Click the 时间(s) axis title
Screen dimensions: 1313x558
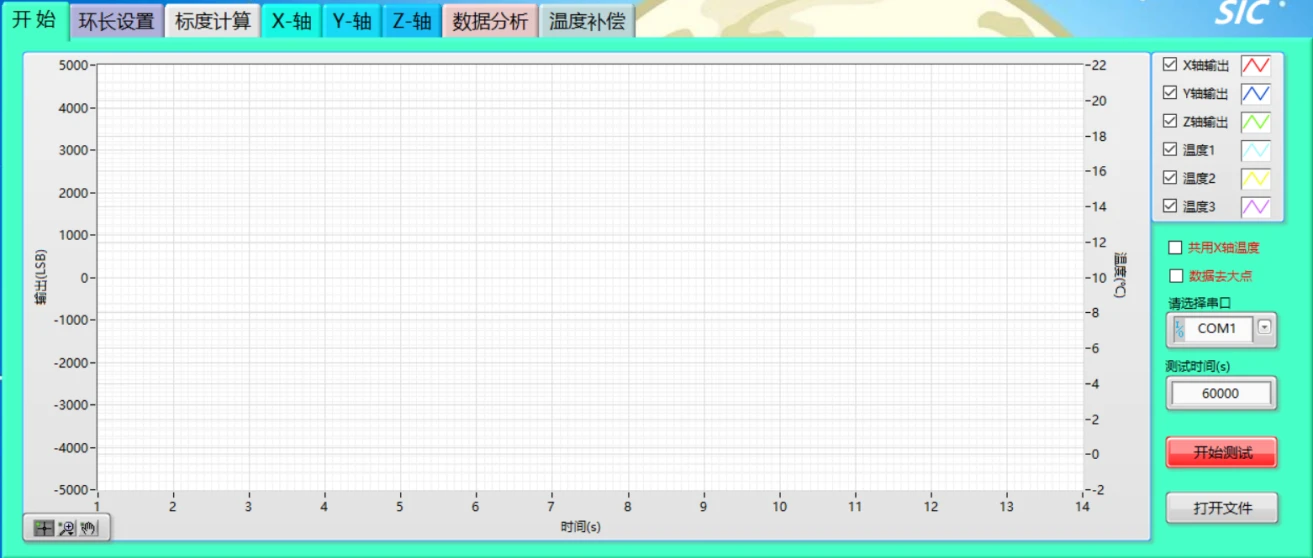coord(580,526)
